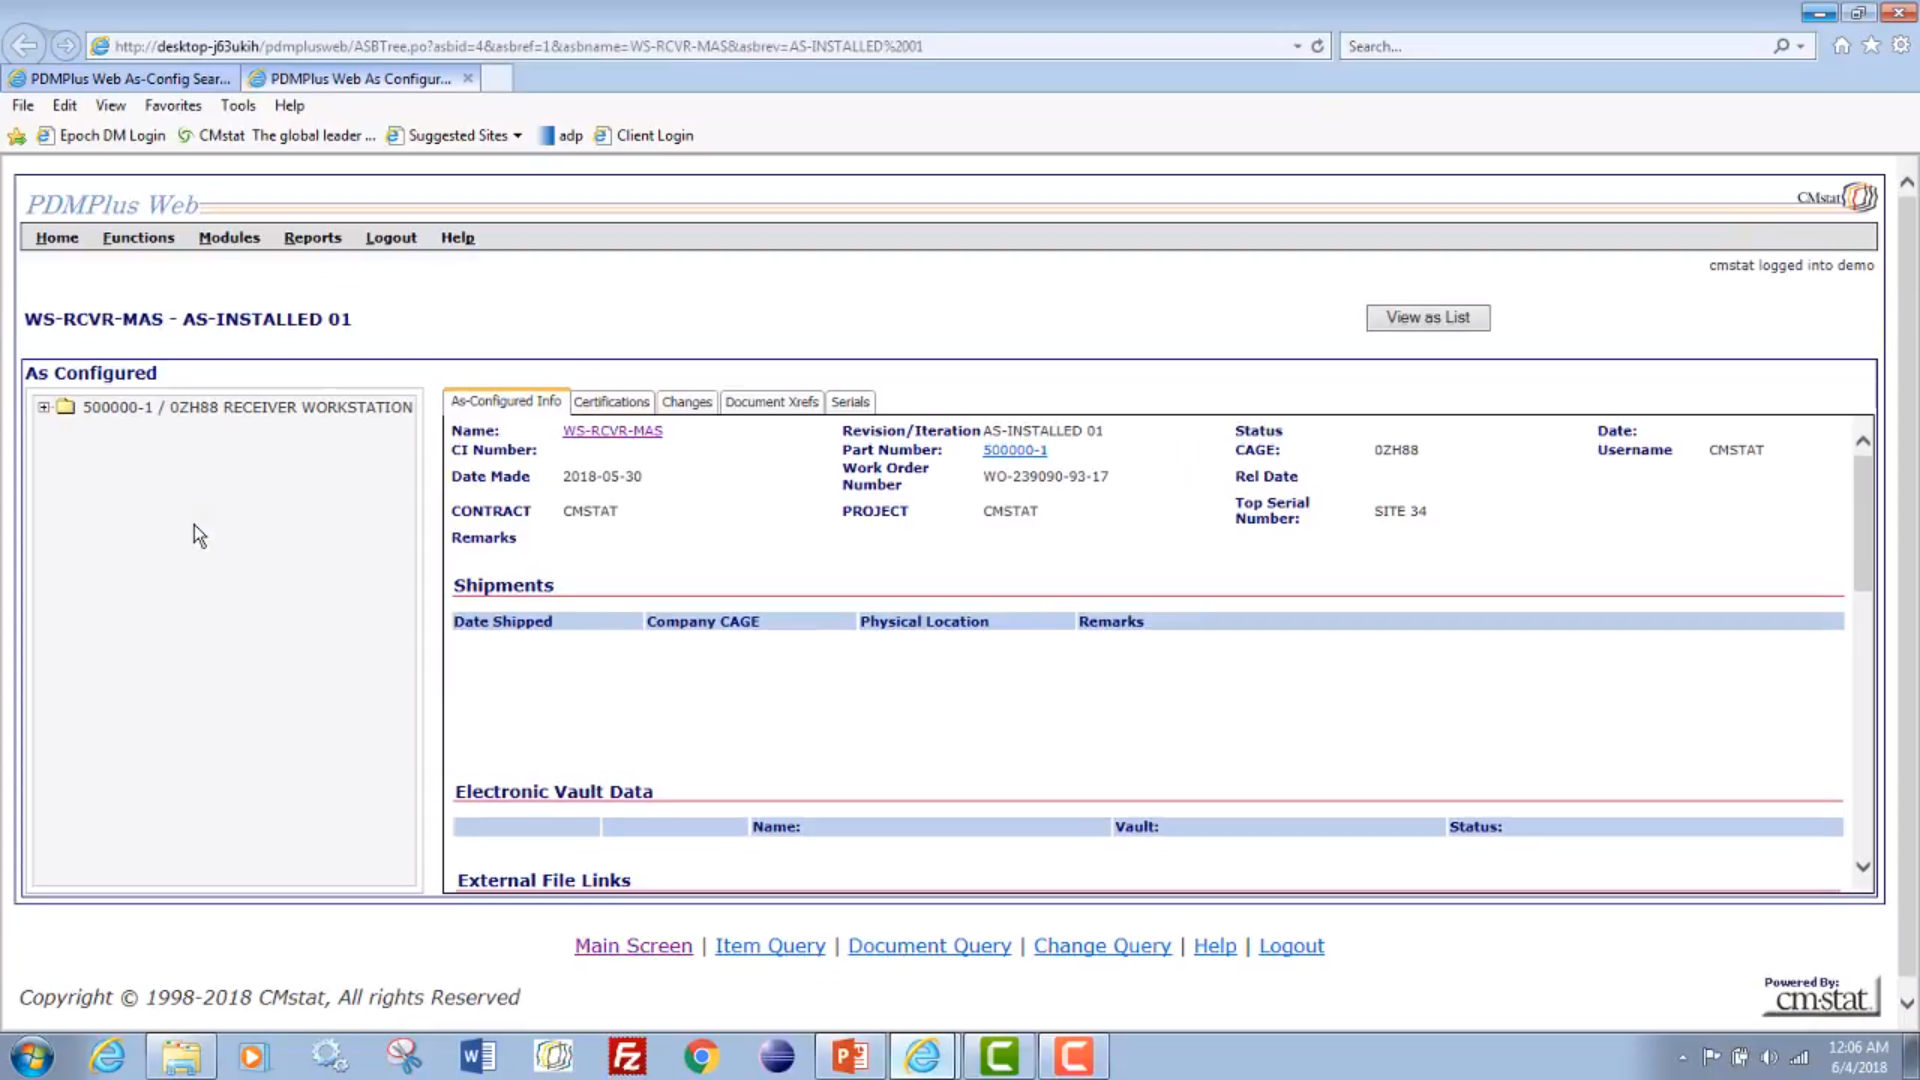Screen dimensions: 1920x1080
Task: Open Microsoft Word from the taskbar
Action: 478,1055
